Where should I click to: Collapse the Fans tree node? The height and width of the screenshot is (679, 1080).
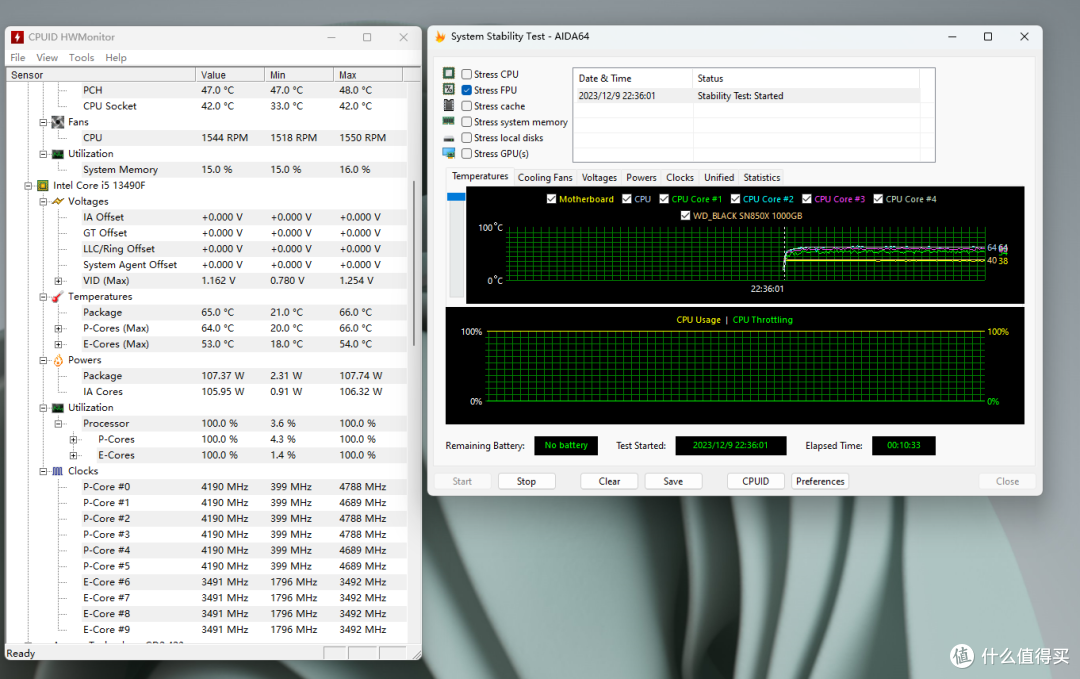coord(43,122)
